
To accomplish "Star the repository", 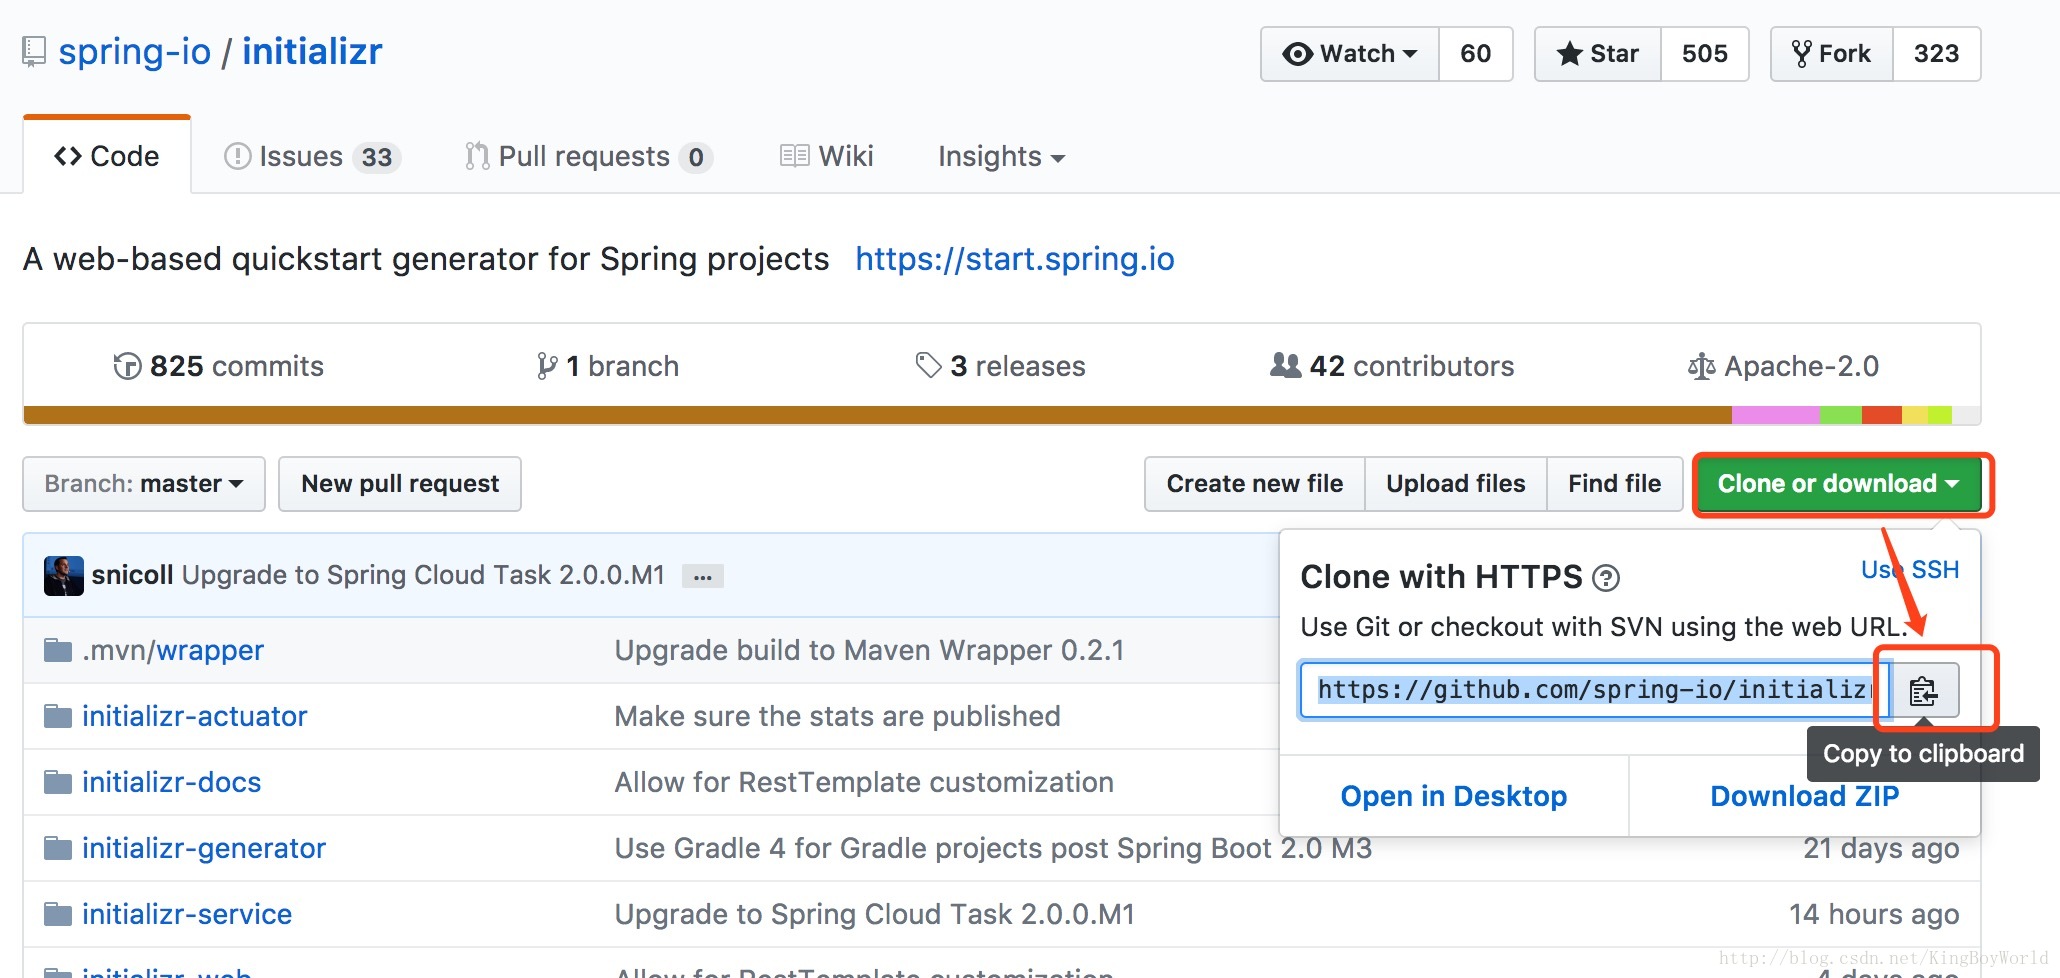I will (x=1598, y=54).
